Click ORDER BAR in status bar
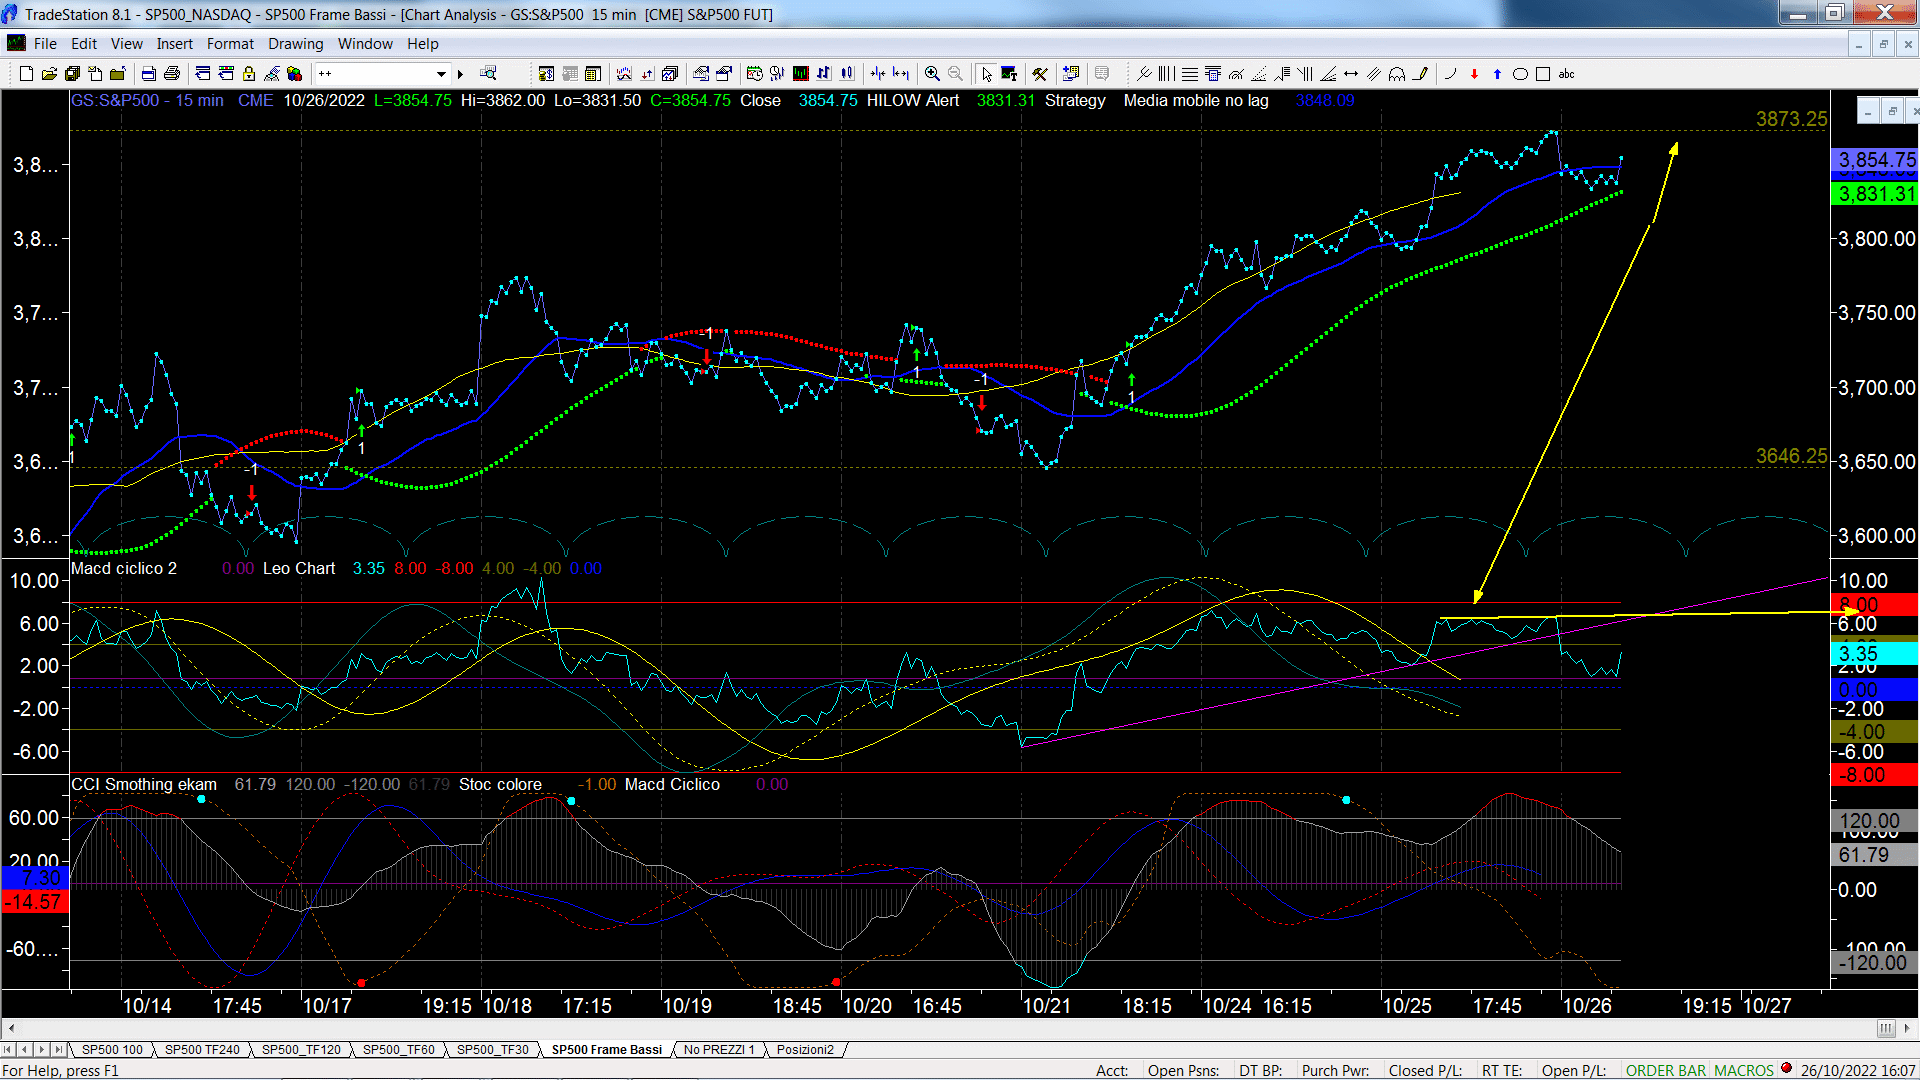The image size is (1920, 1080). (x=1666, y=1071)
